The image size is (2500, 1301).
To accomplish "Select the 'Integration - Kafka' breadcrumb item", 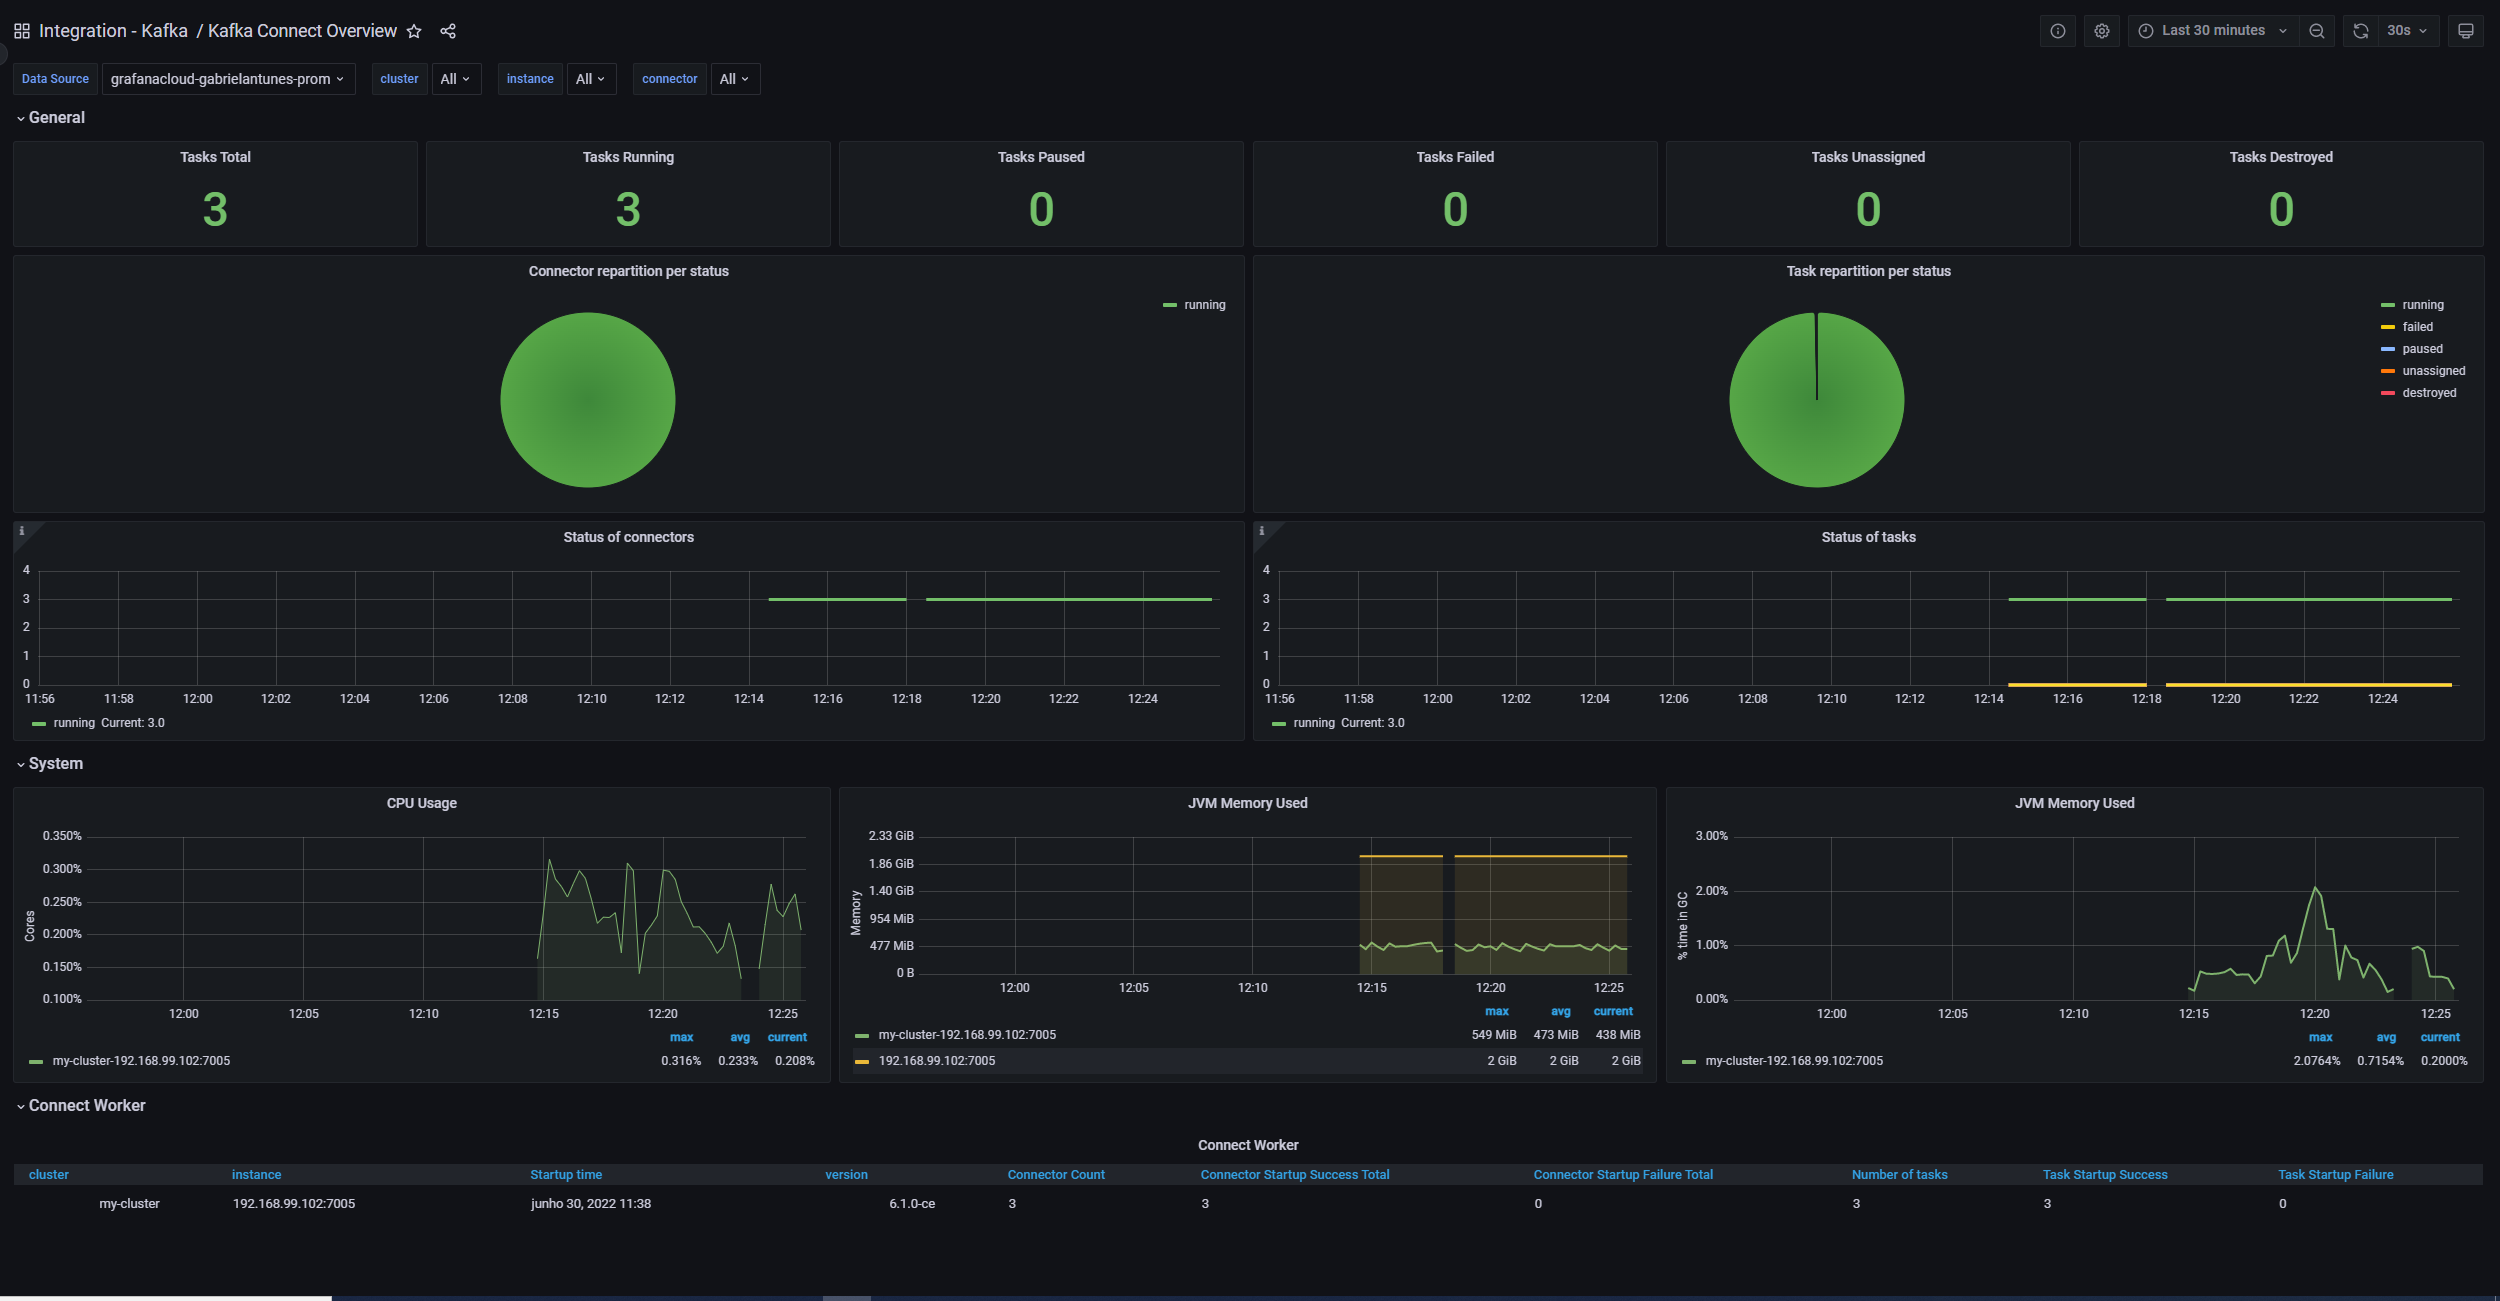I will coord(113,31).
